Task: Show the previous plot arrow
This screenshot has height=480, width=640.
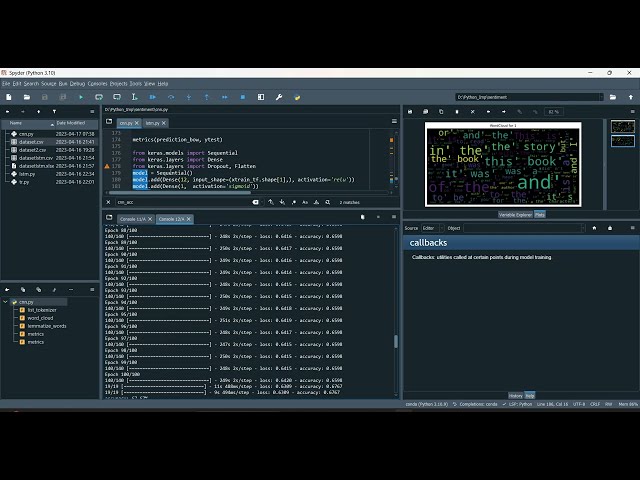Action: pyautogui.click(x=488, y=112)
